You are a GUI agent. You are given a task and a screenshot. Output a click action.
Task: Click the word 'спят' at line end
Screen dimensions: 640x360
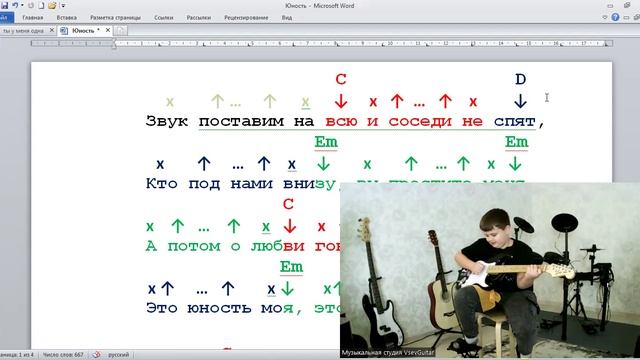[515, 122]
